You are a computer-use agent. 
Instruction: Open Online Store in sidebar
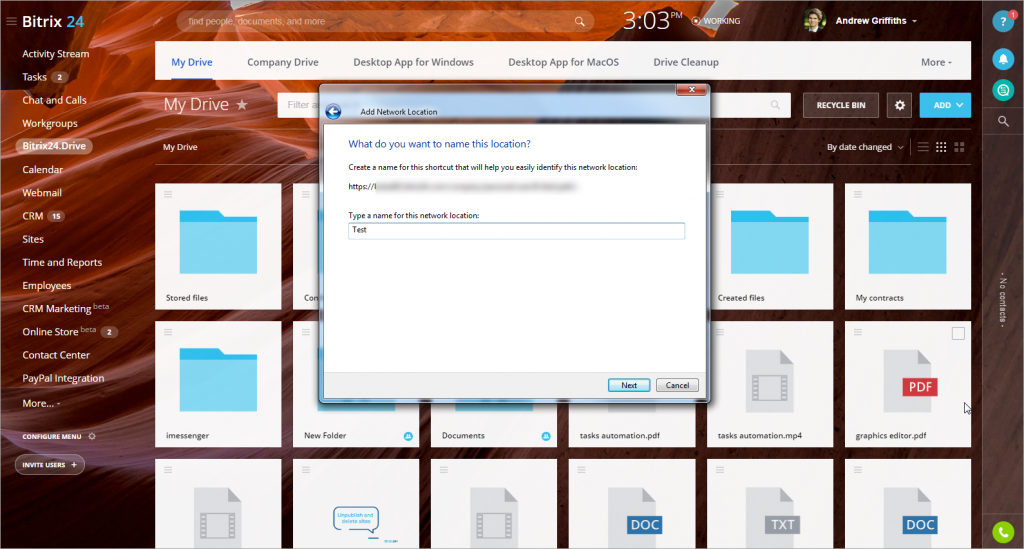point(50,332)
